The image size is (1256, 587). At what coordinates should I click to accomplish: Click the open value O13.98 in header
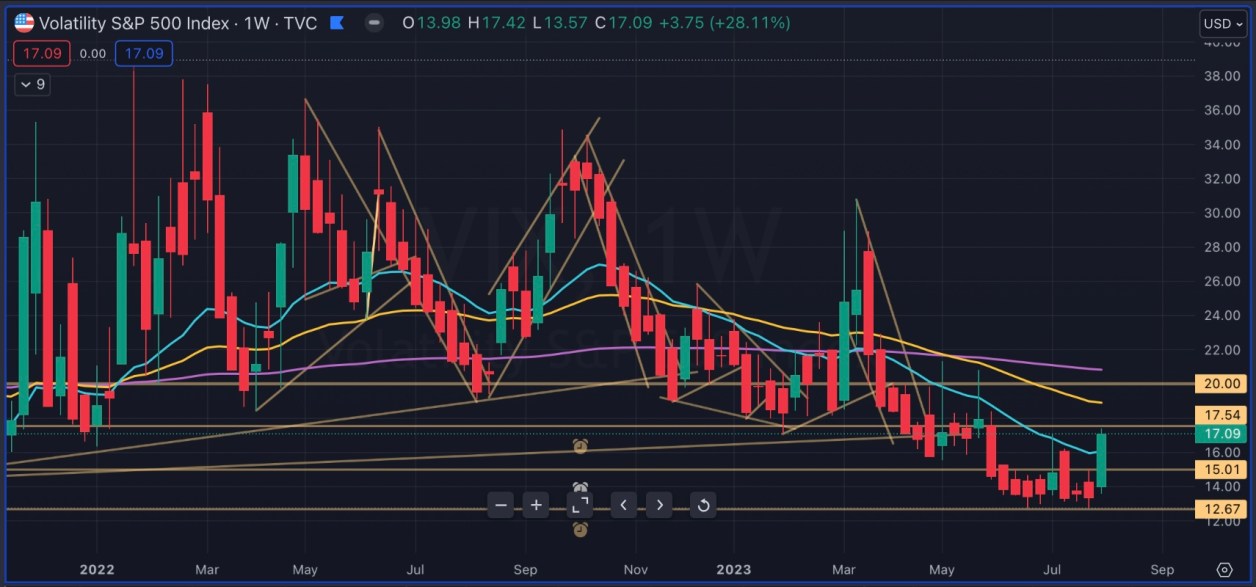click(434, 22)
